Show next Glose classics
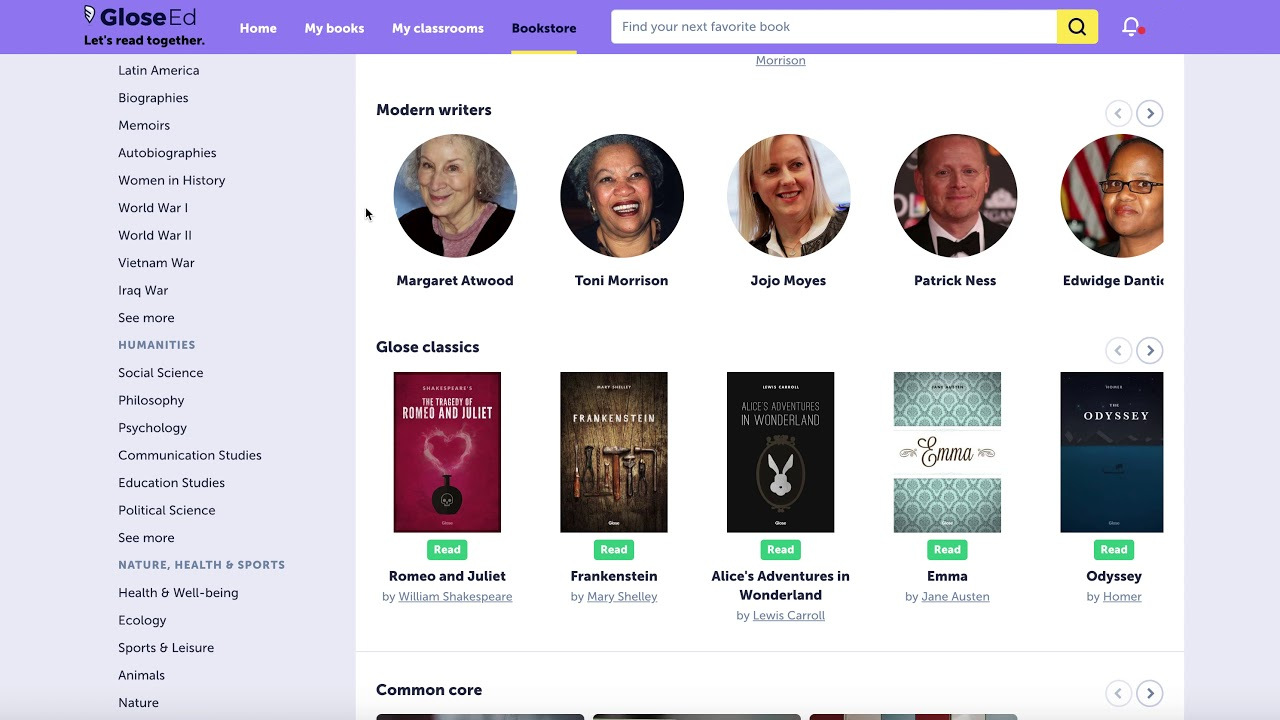The height and width of the screenshot is (720, 1280). coord(1150,350)
